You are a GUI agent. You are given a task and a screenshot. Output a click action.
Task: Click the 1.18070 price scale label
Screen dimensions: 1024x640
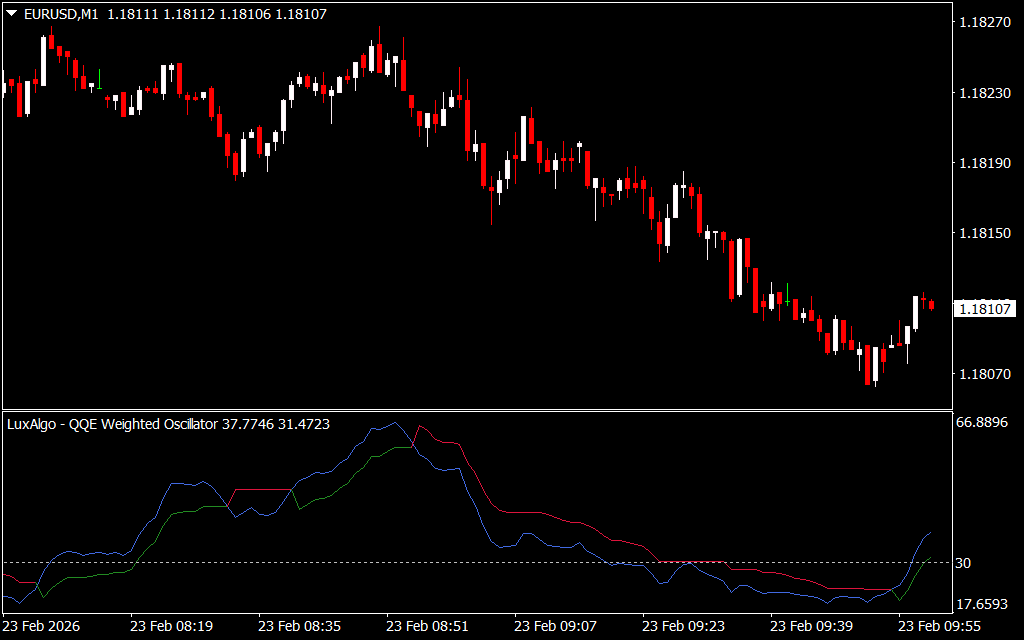tap(984, 374)
